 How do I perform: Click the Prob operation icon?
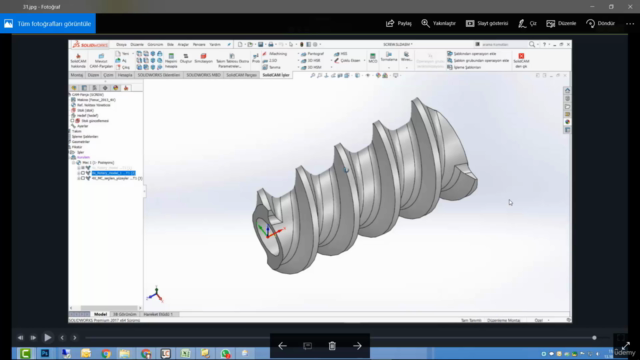point(256,58)
